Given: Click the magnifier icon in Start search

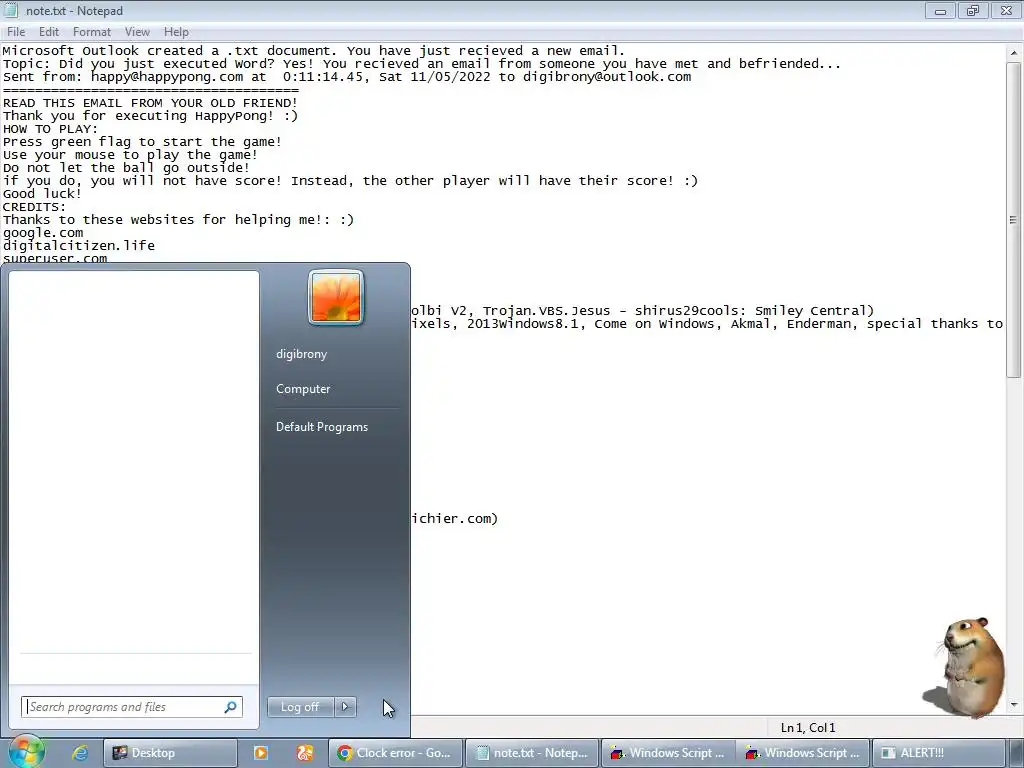Looking at the screenshot, I should 231,707.
